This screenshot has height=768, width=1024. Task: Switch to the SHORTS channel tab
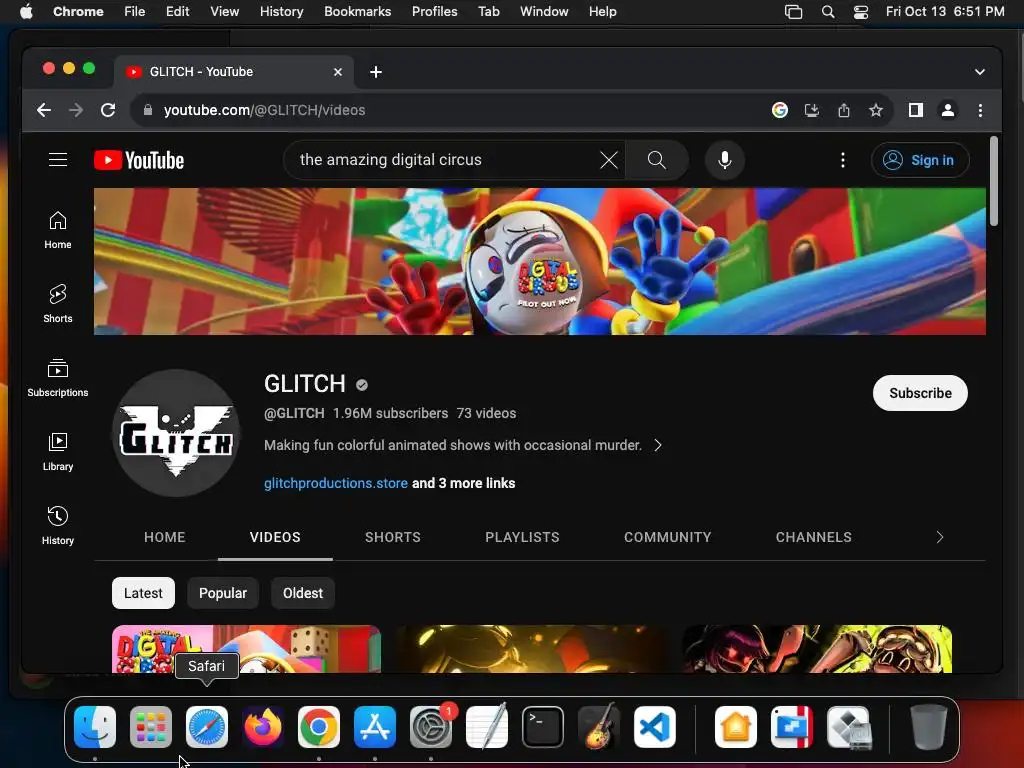coord(392,537)
